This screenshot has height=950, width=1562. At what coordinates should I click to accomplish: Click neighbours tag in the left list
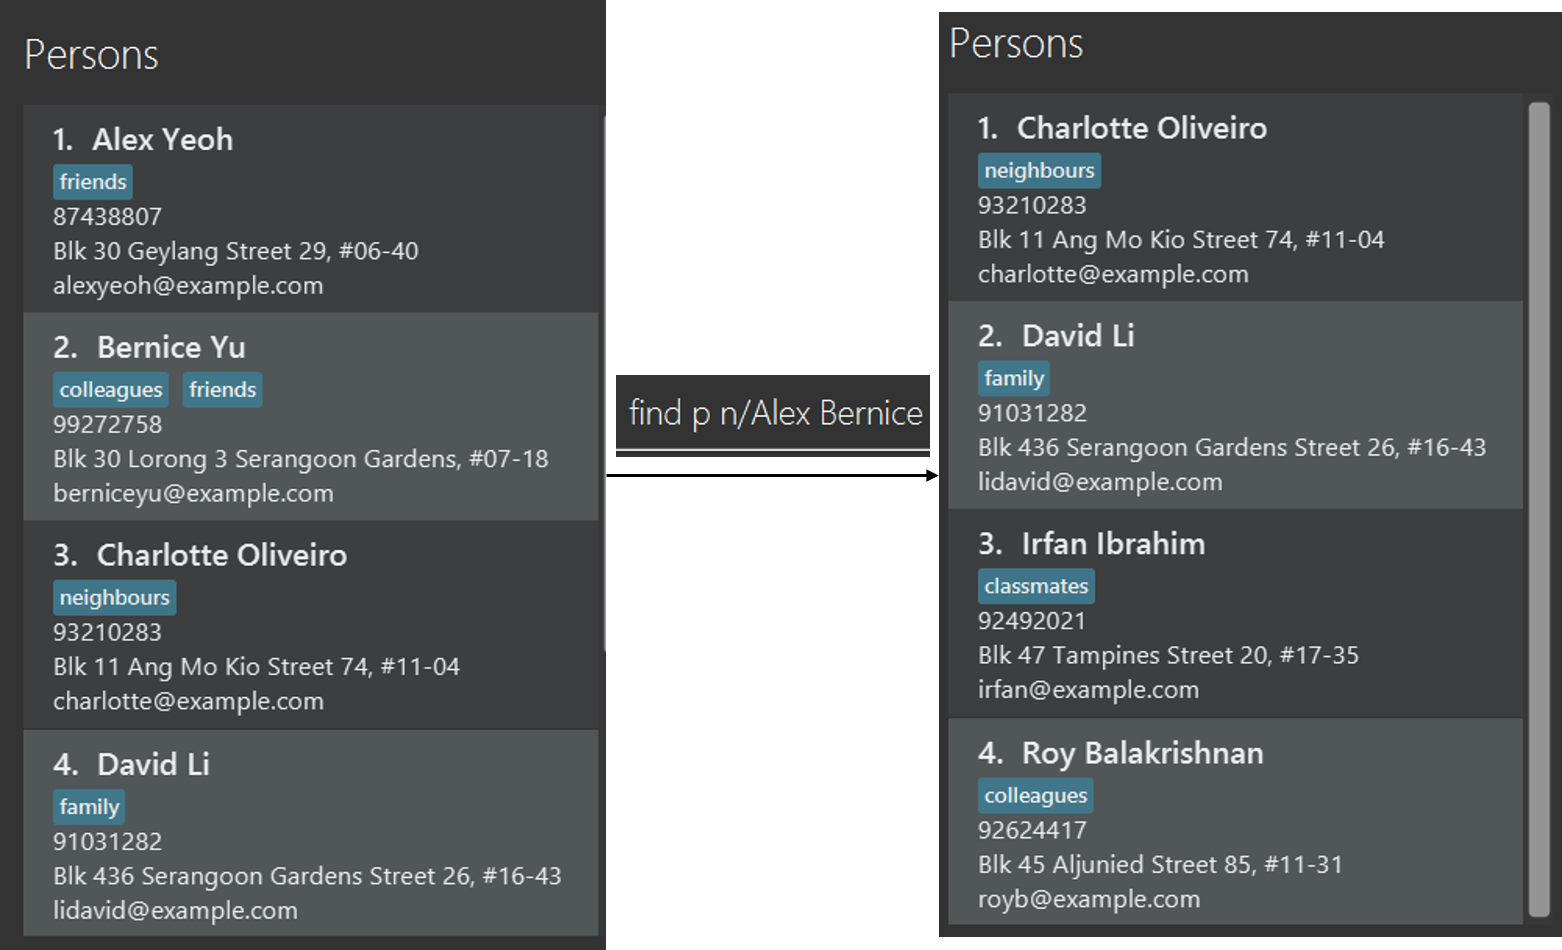[x=115, y=598]
